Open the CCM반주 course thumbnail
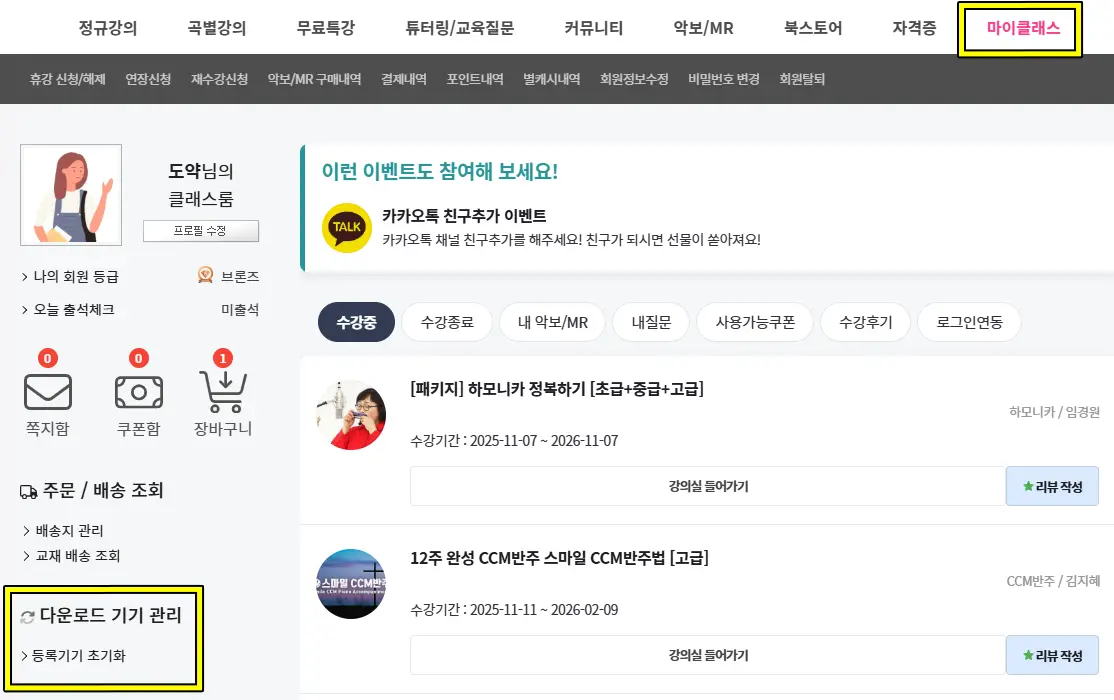The width and height of the screenshot is (1114, 700). 350,584
